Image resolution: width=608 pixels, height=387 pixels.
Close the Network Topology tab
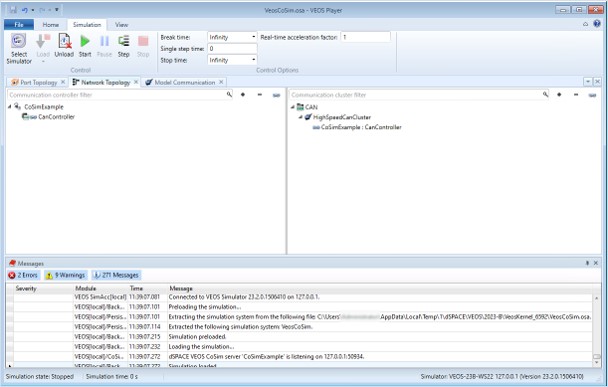point(136,82)
